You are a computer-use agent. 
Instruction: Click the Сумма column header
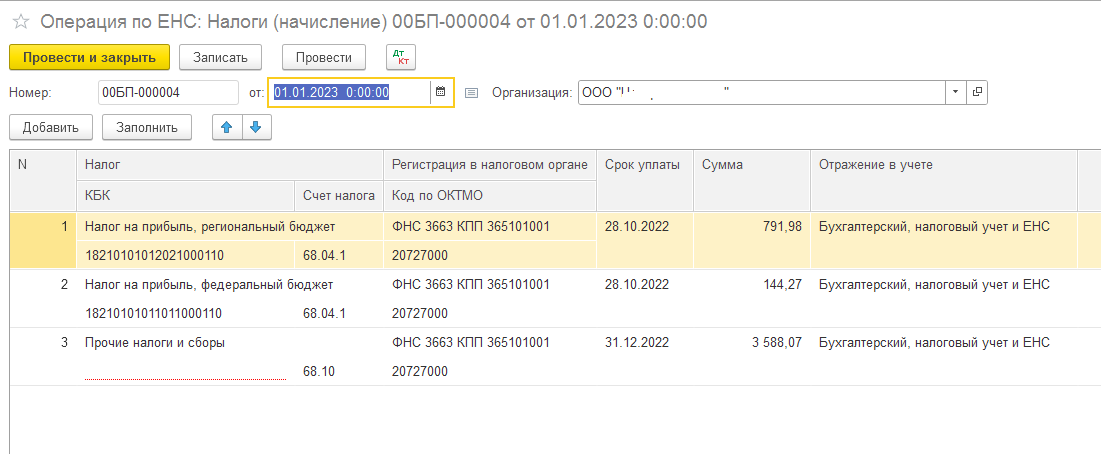[x=750, y=165]
